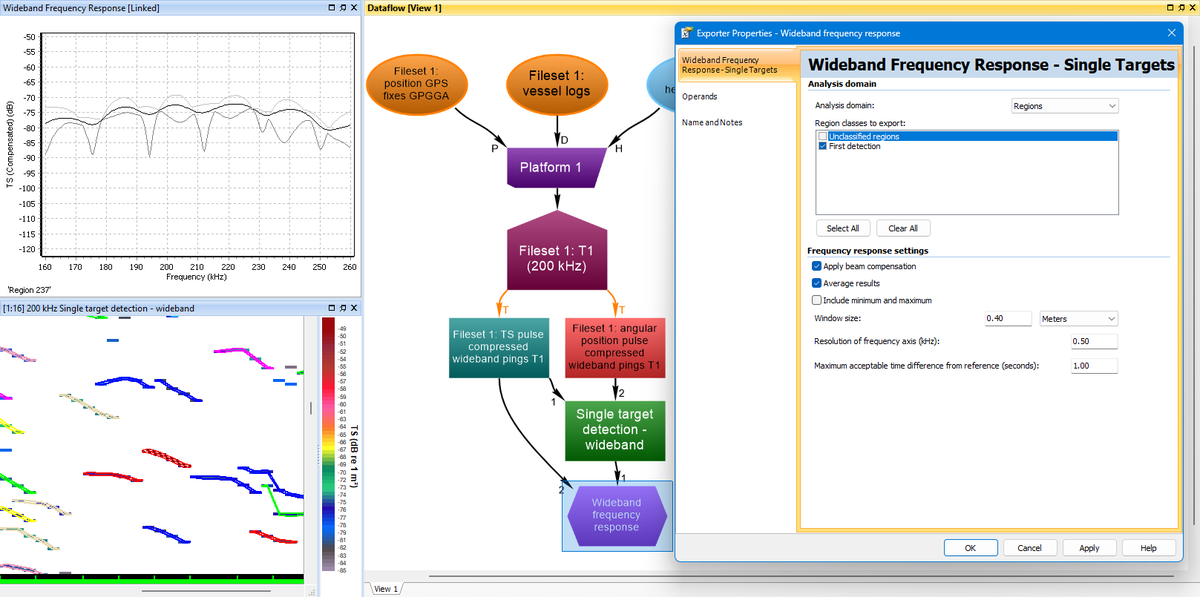Open the Window size units dropdown
Screen dimensions: 1200x597
1079,318
